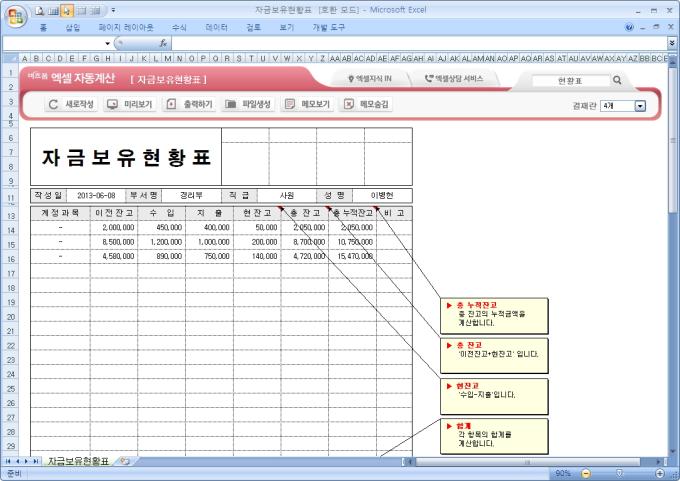Click the 계정과목 column header
The height and width of the screenshot is (481, 680).
[60, 213]
